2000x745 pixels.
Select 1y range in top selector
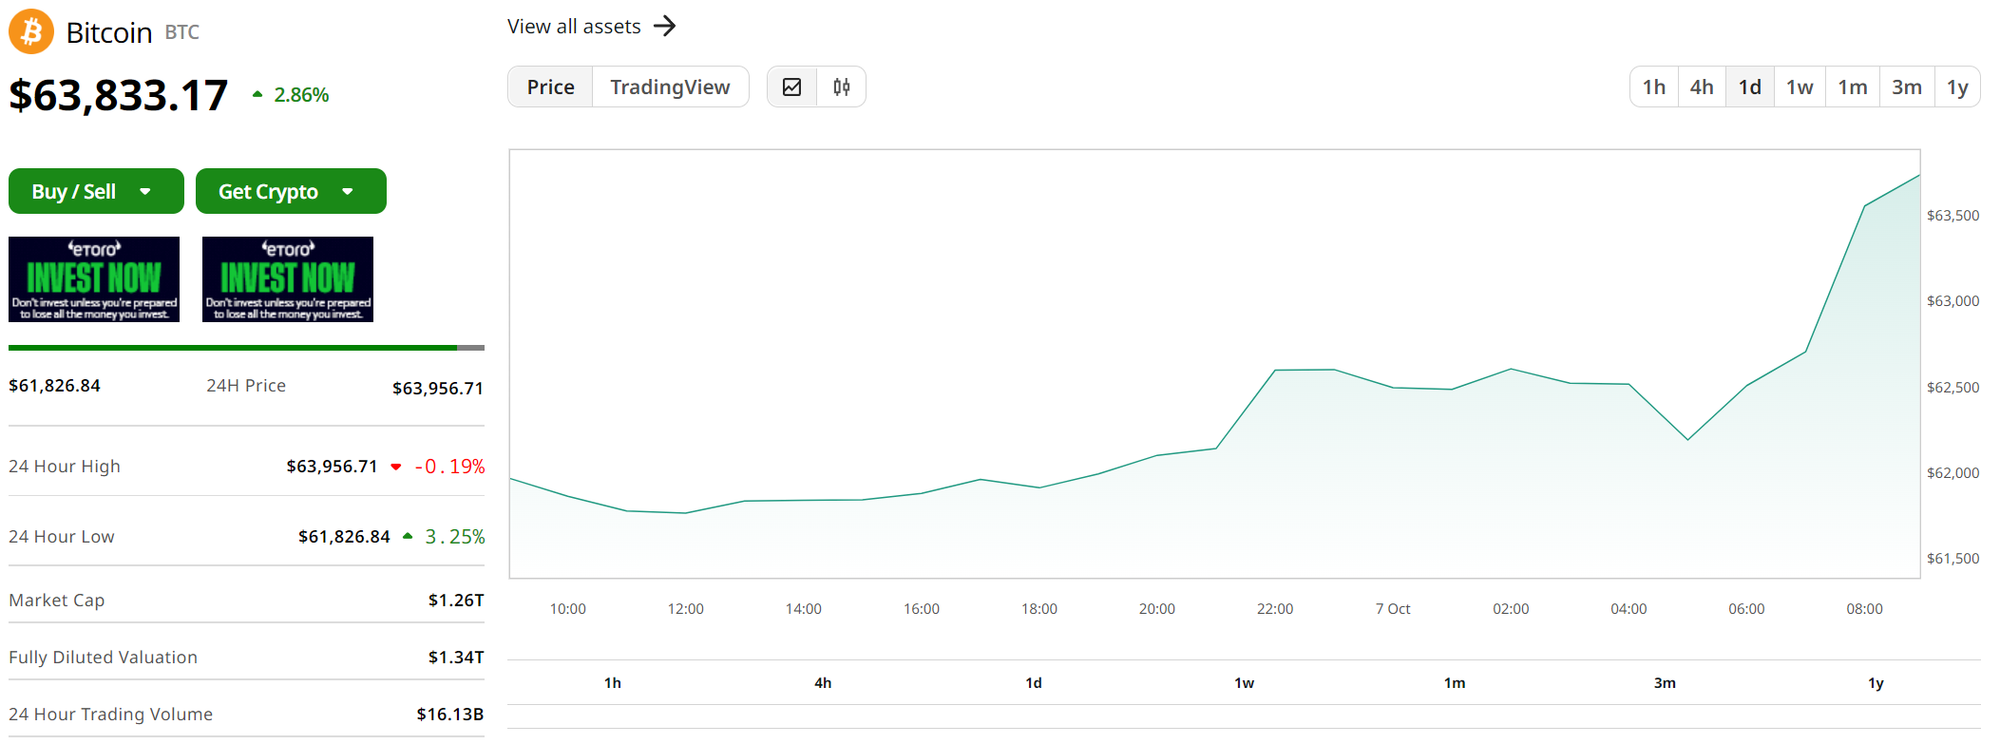click(1957, 87)
